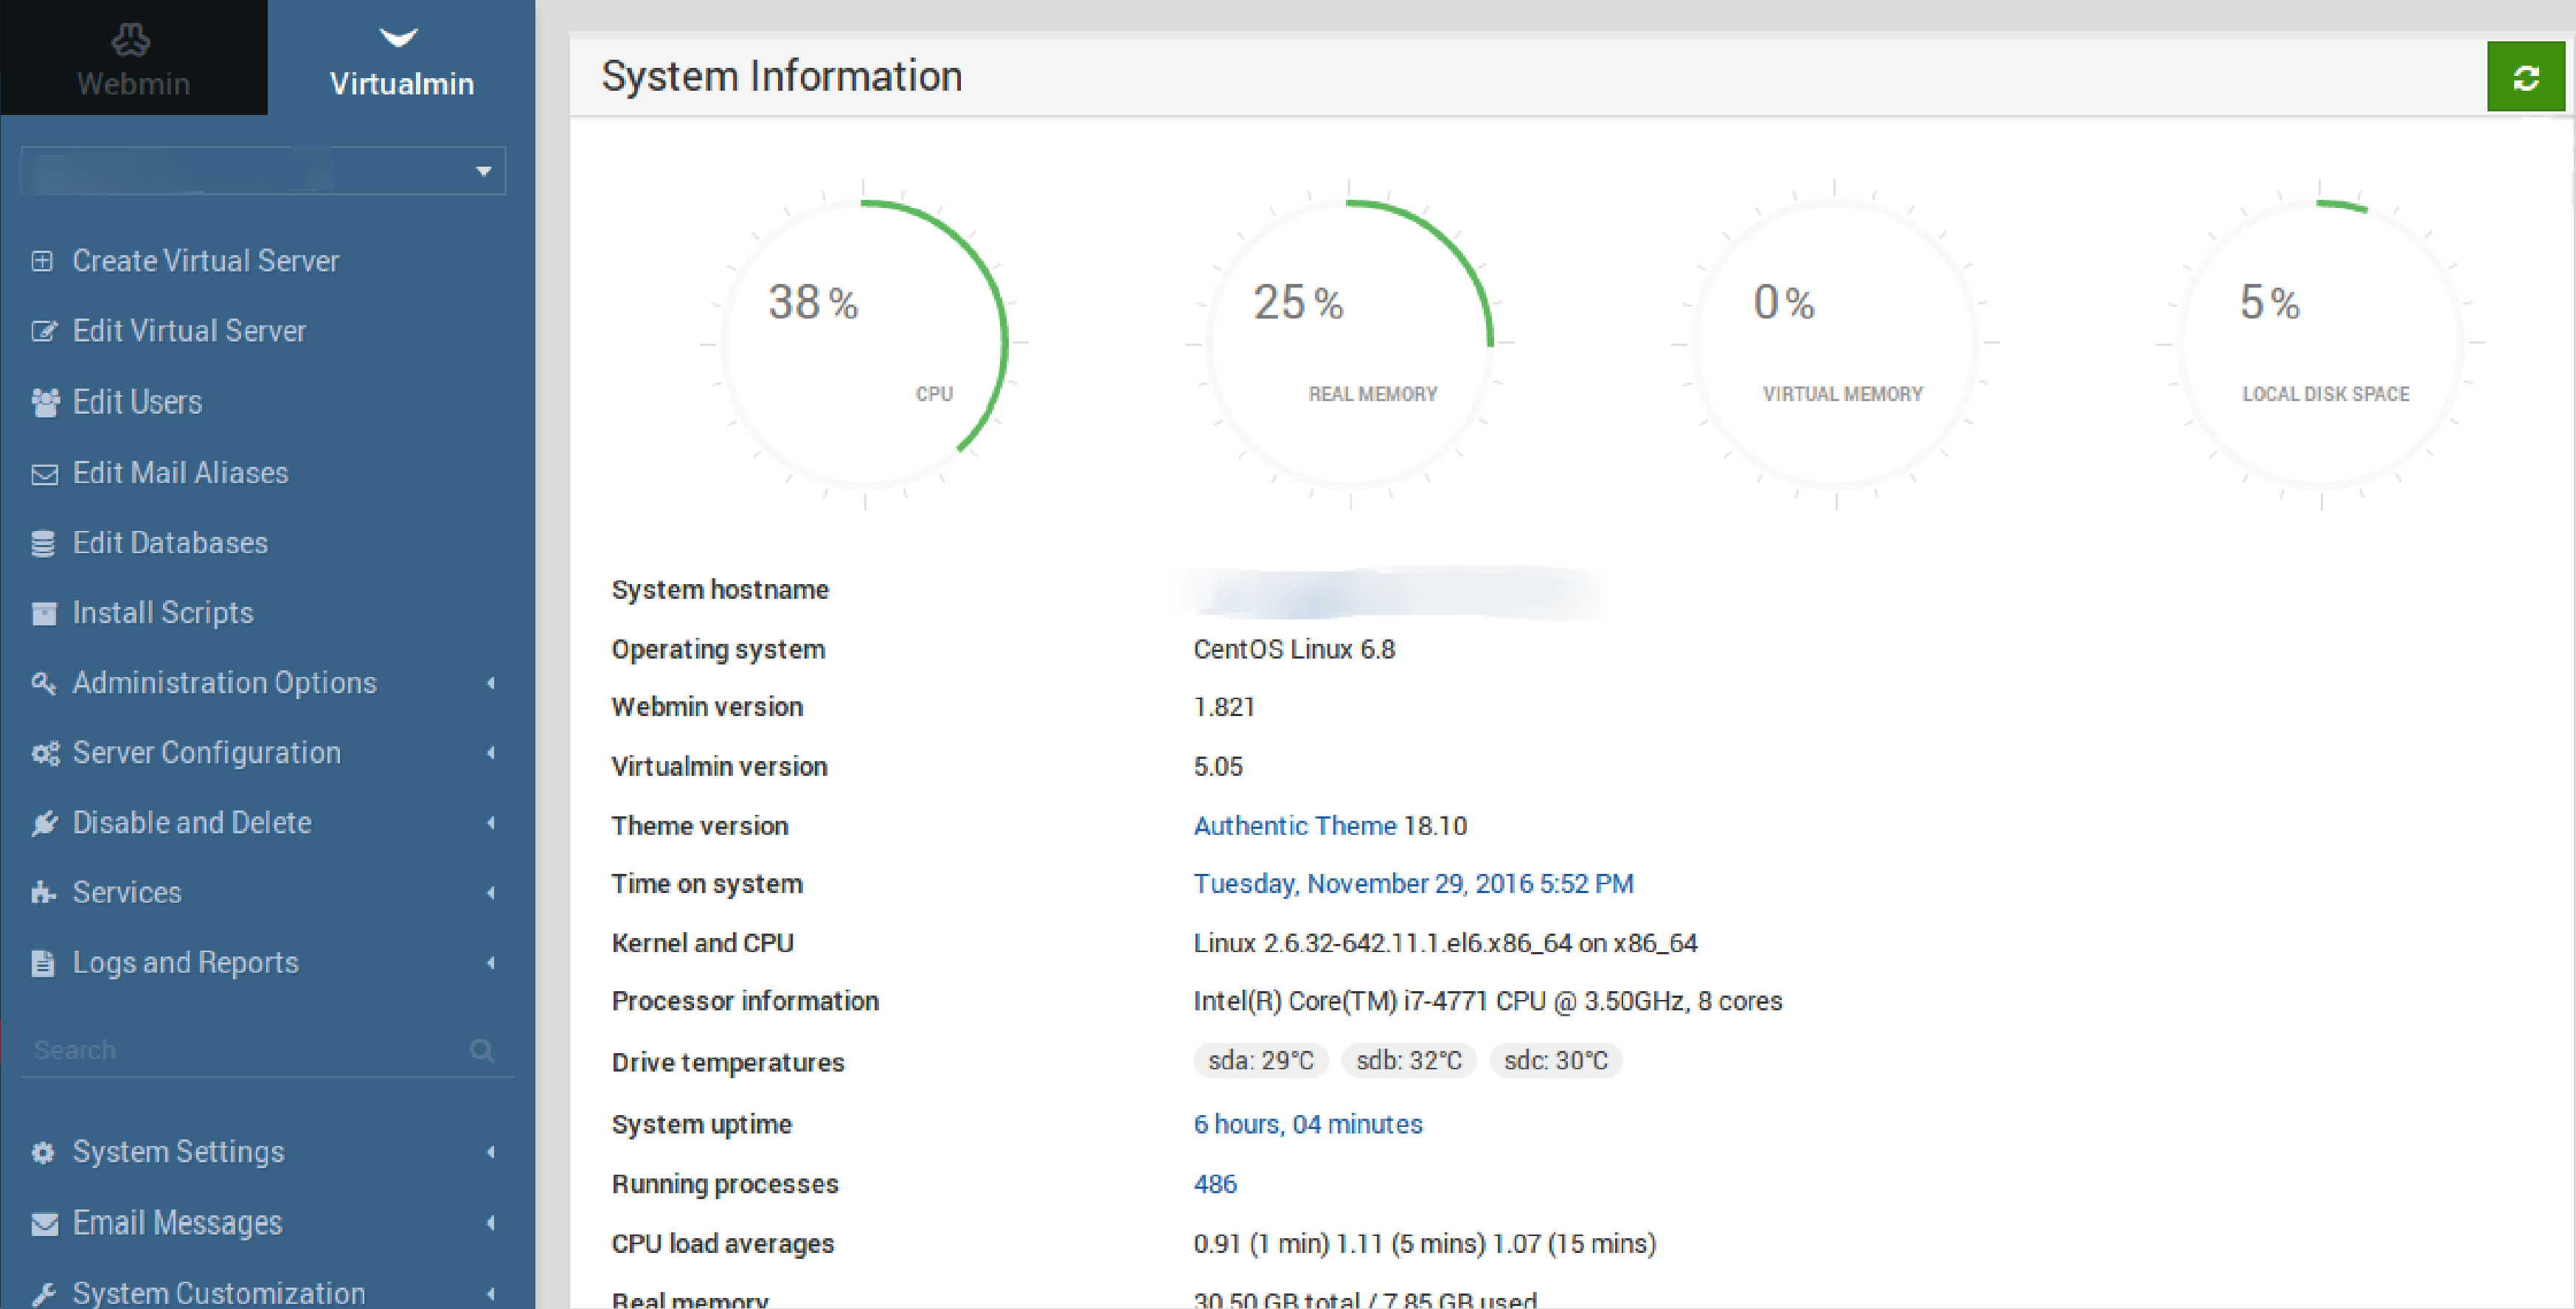This screenshot has width=2576, height=1309.
Task: Follow the Authentic Theme link
Action: click(1294, 826)
